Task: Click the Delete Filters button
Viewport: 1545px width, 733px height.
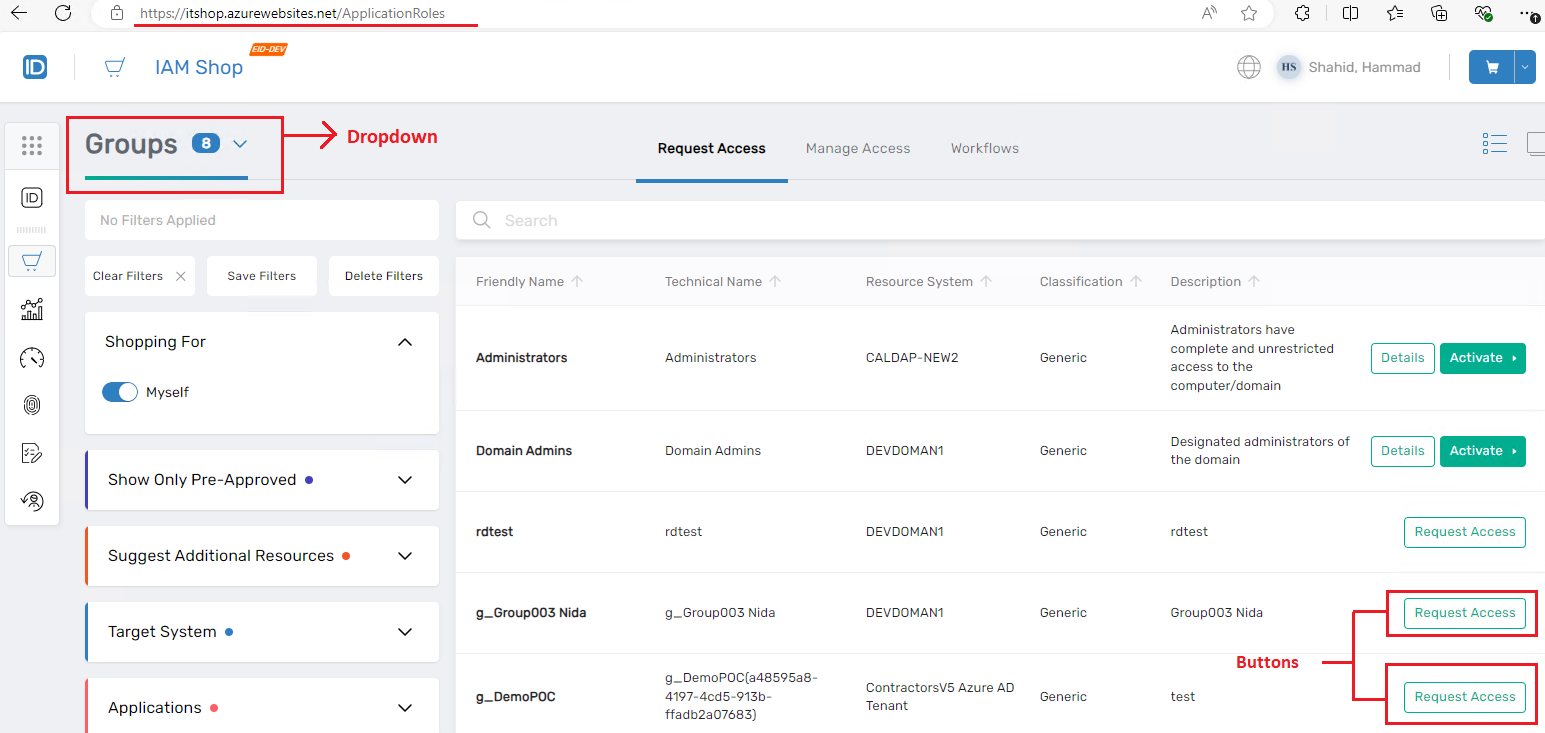Action: (384, 276)
